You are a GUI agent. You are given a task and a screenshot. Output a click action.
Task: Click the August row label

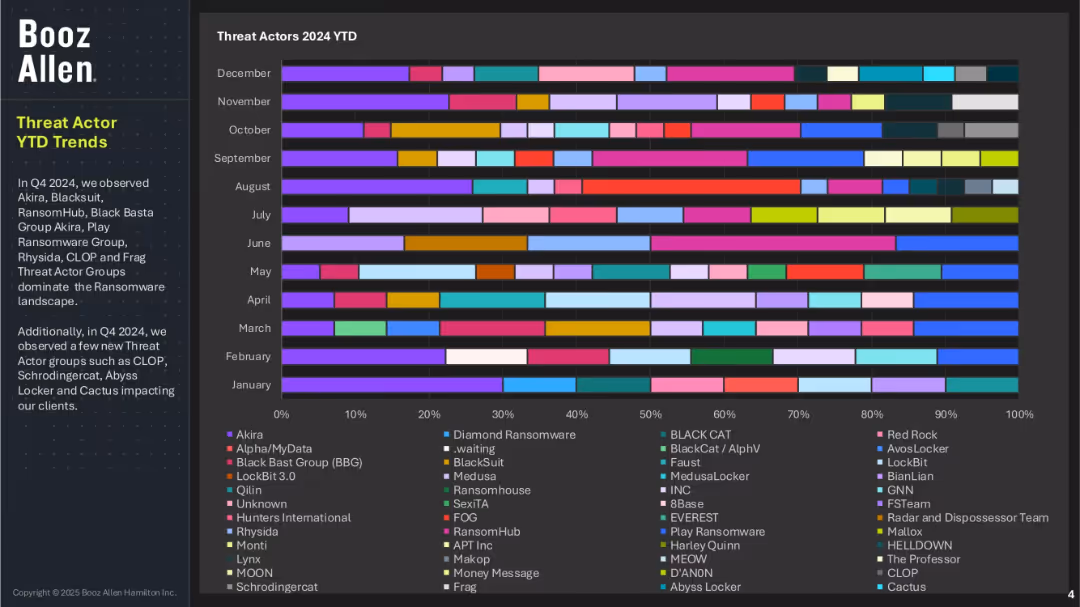pyautogui.click(x=252, y=186)
